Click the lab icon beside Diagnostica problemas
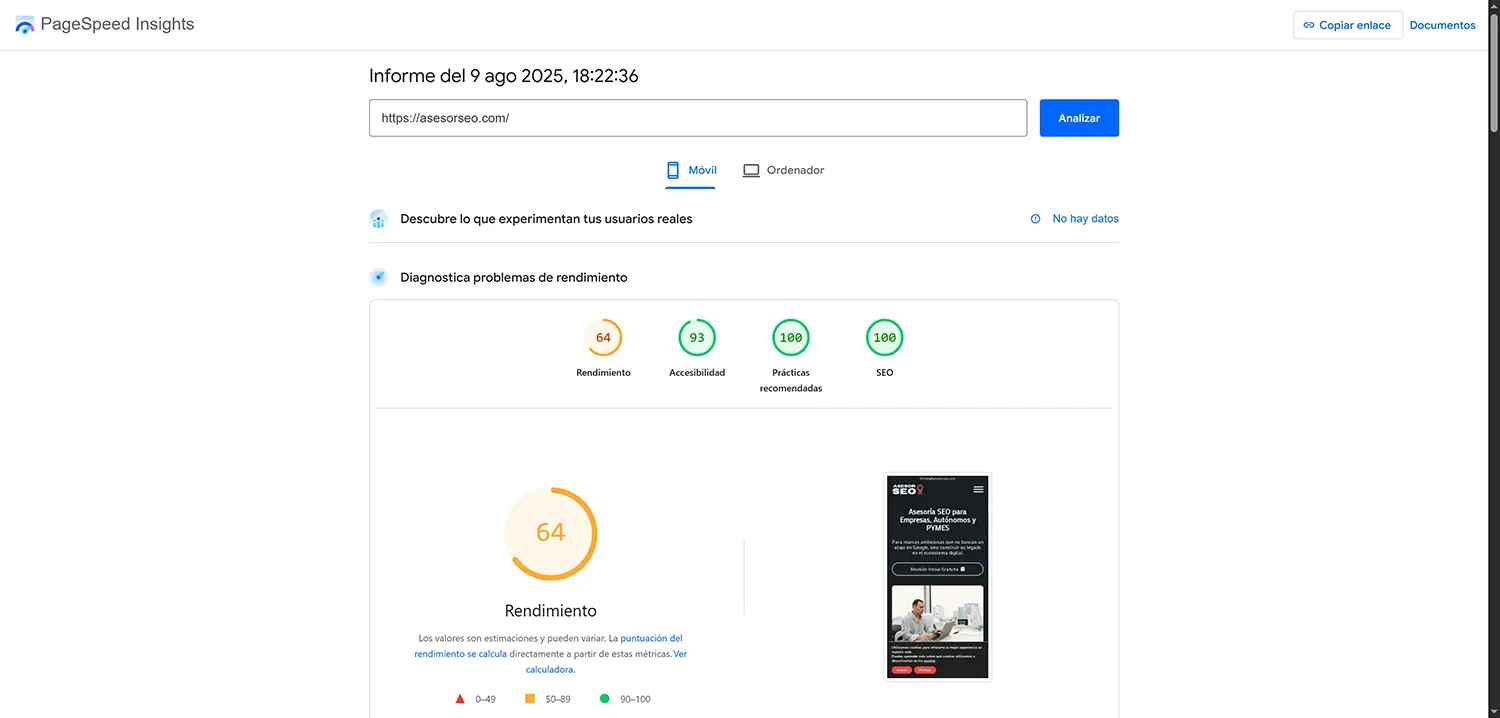The image size is (1500, 718). tap(378, 277)
